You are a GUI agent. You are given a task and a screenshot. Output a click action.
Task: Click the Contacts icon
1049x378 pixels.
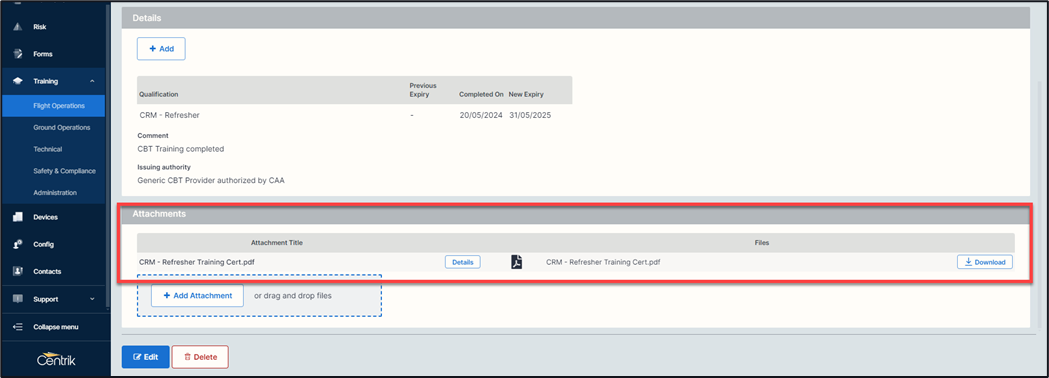pos(18,272)
